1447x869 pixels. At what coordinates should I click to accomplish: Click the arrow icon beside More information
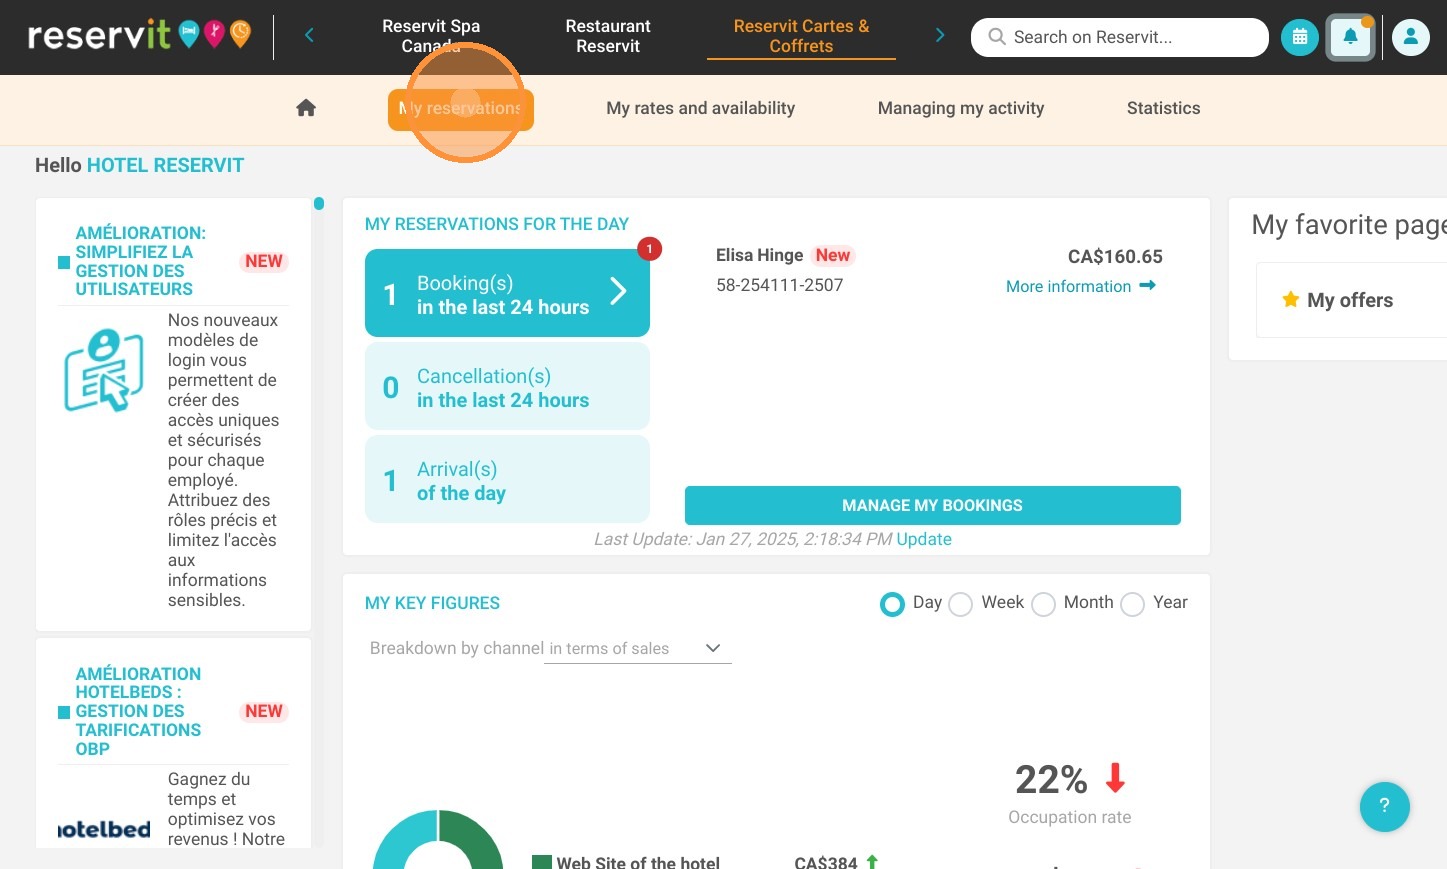click(x=1148, y=286)
